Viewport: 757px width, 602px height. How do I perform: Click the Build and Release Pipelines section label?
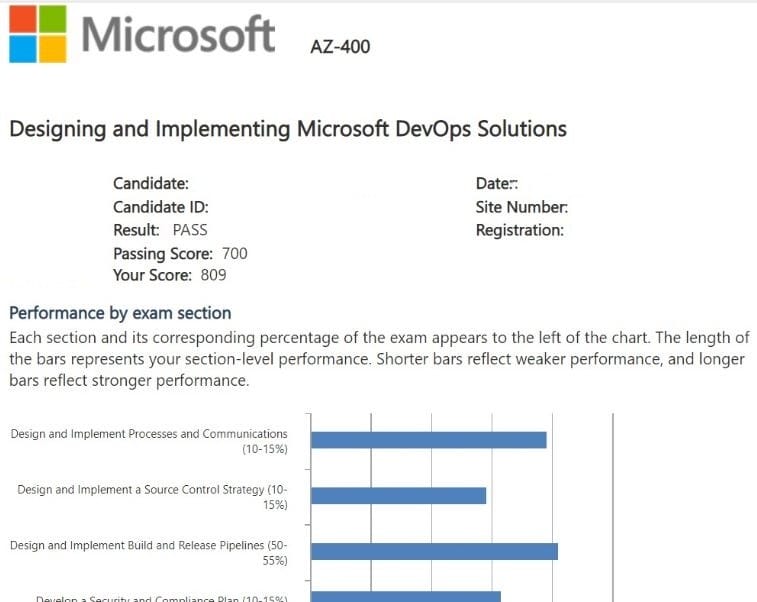(x=149, y=553)
